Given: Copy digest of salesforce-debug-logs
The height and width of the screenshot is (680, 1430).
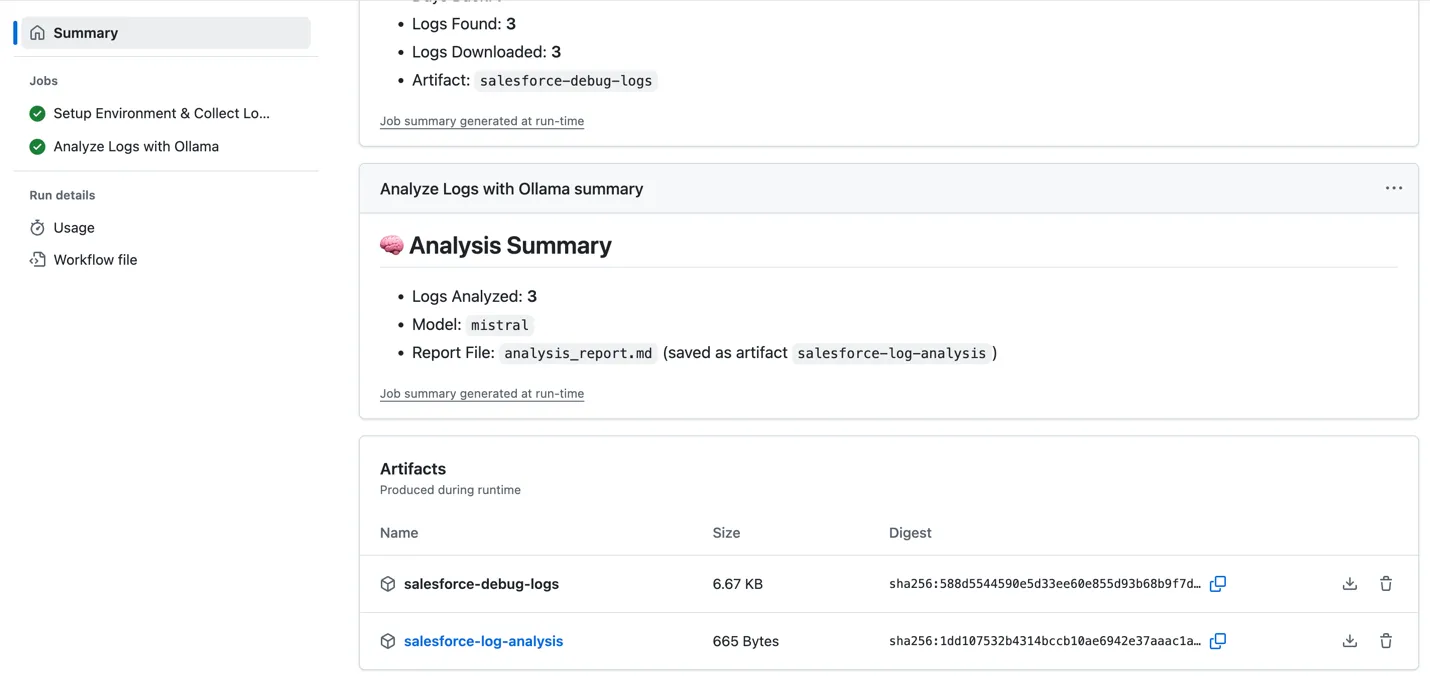Looking at the screenshot, I should click(x=1217, y=584).
